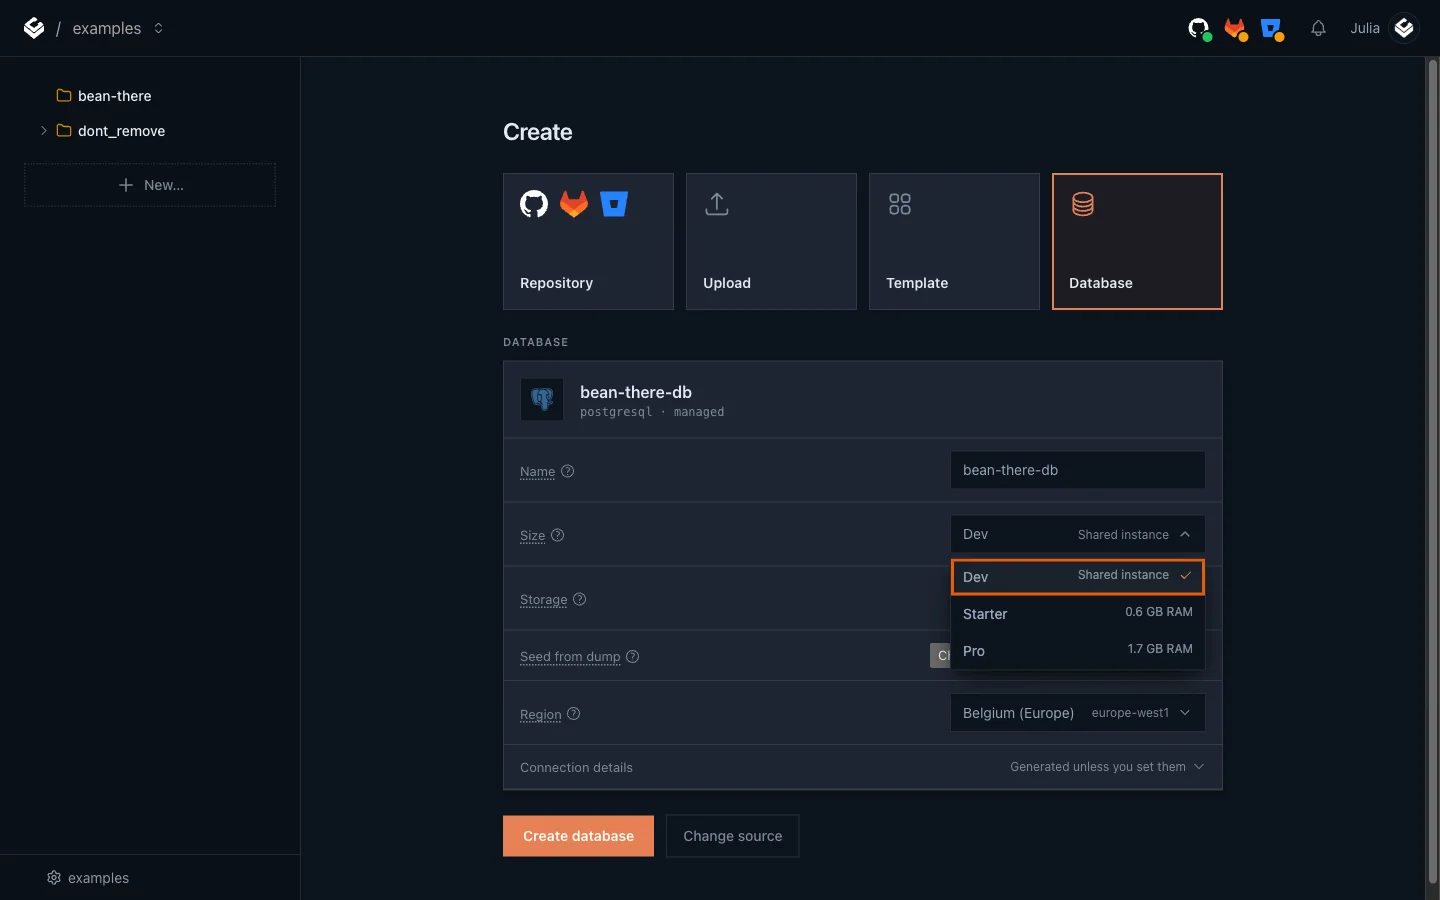This screenshot has height=900, width=1440.
Task: Show help for the Region field
Action: coord(573,714)
